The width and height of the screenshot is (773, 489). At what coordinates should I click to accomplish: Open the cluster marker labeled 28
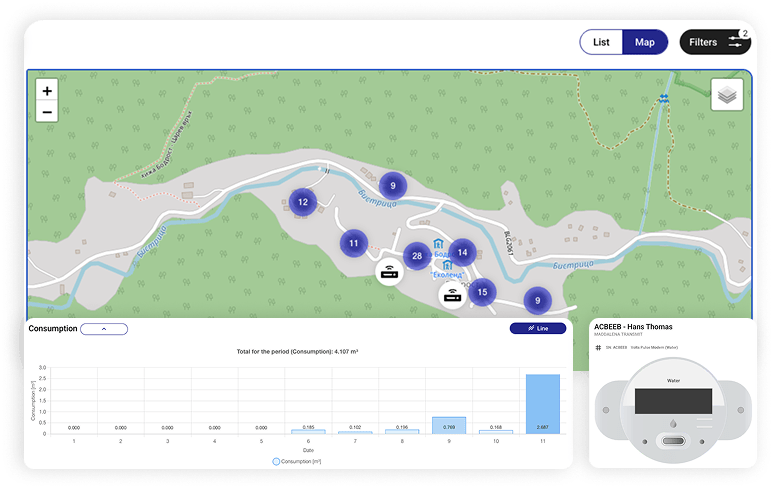pyautogui.click(x=417, y=256)
